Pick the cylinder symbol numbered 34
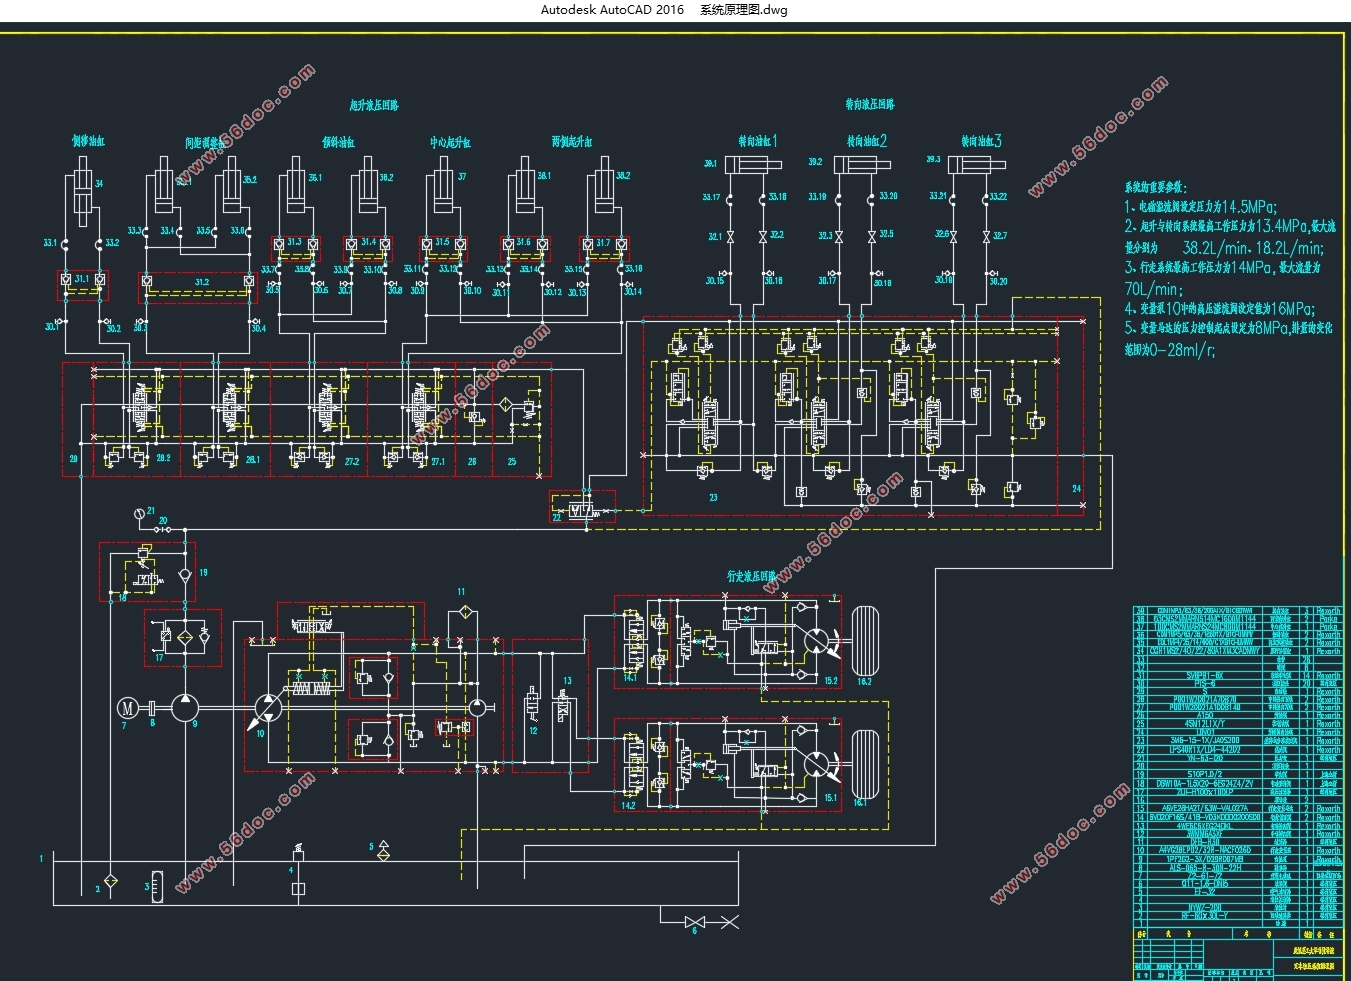Viewport: 1351px width, 981px height. pyautogui.click(x=82, y=193)
